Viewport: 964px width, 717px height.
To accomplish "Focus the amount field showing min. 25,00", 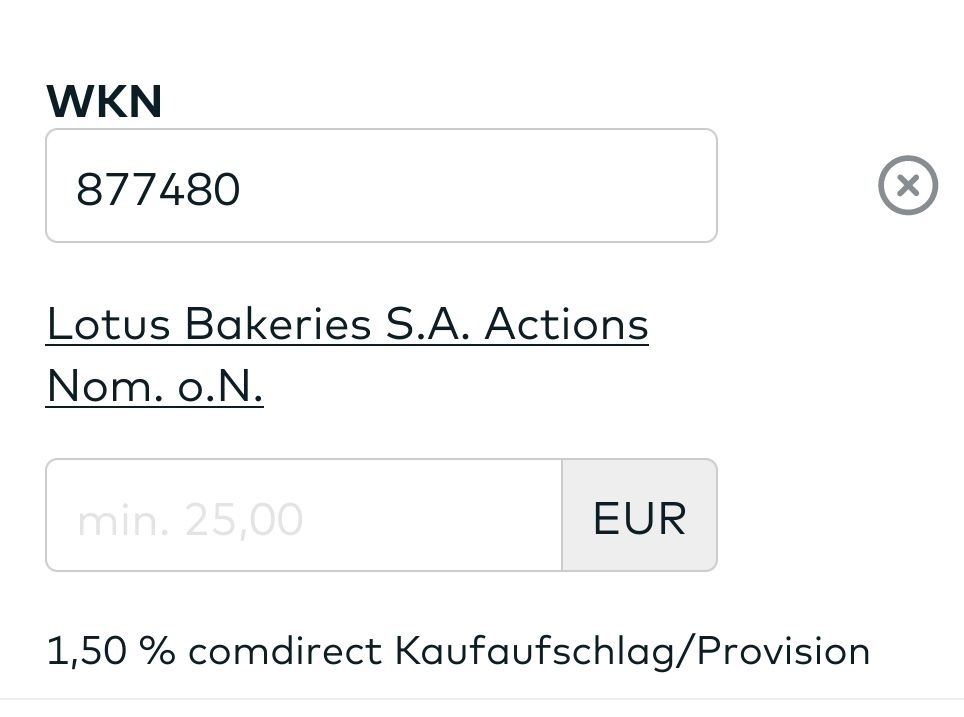I will [303, 516].
